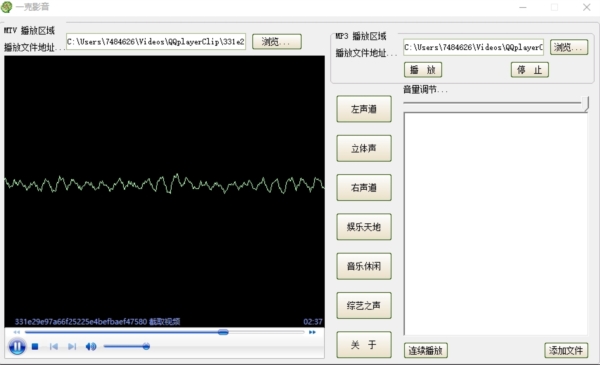The height and width of the screenshot is (365, 600).
Task: Click the MP3 播放 play button
Action: [423, 70]
